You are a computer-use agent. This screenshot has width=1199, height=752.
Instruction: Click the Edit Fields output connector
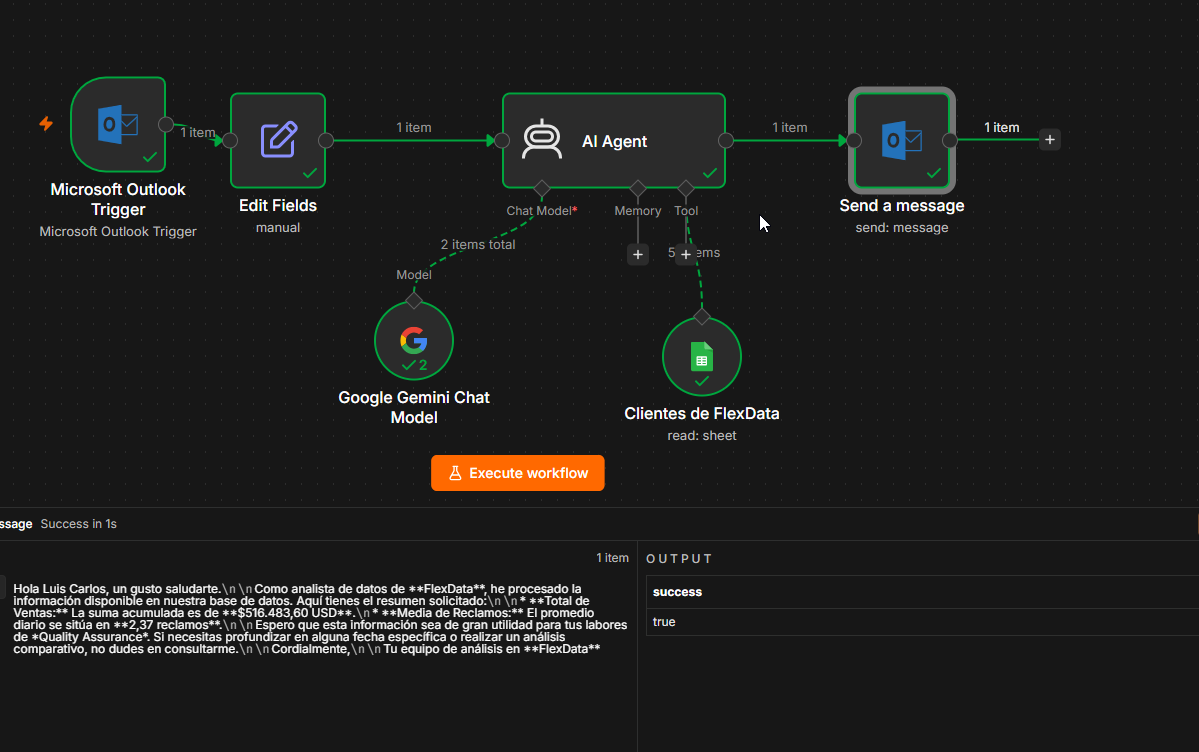point(326,141)
